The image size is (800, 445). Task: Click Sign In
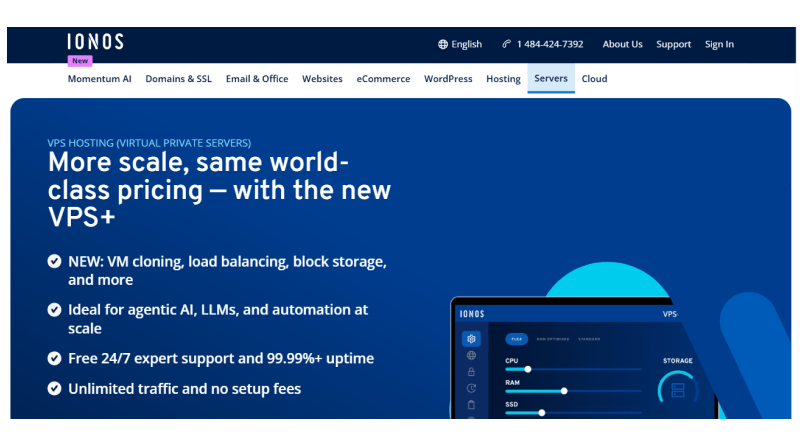click(x=719, y=44)
